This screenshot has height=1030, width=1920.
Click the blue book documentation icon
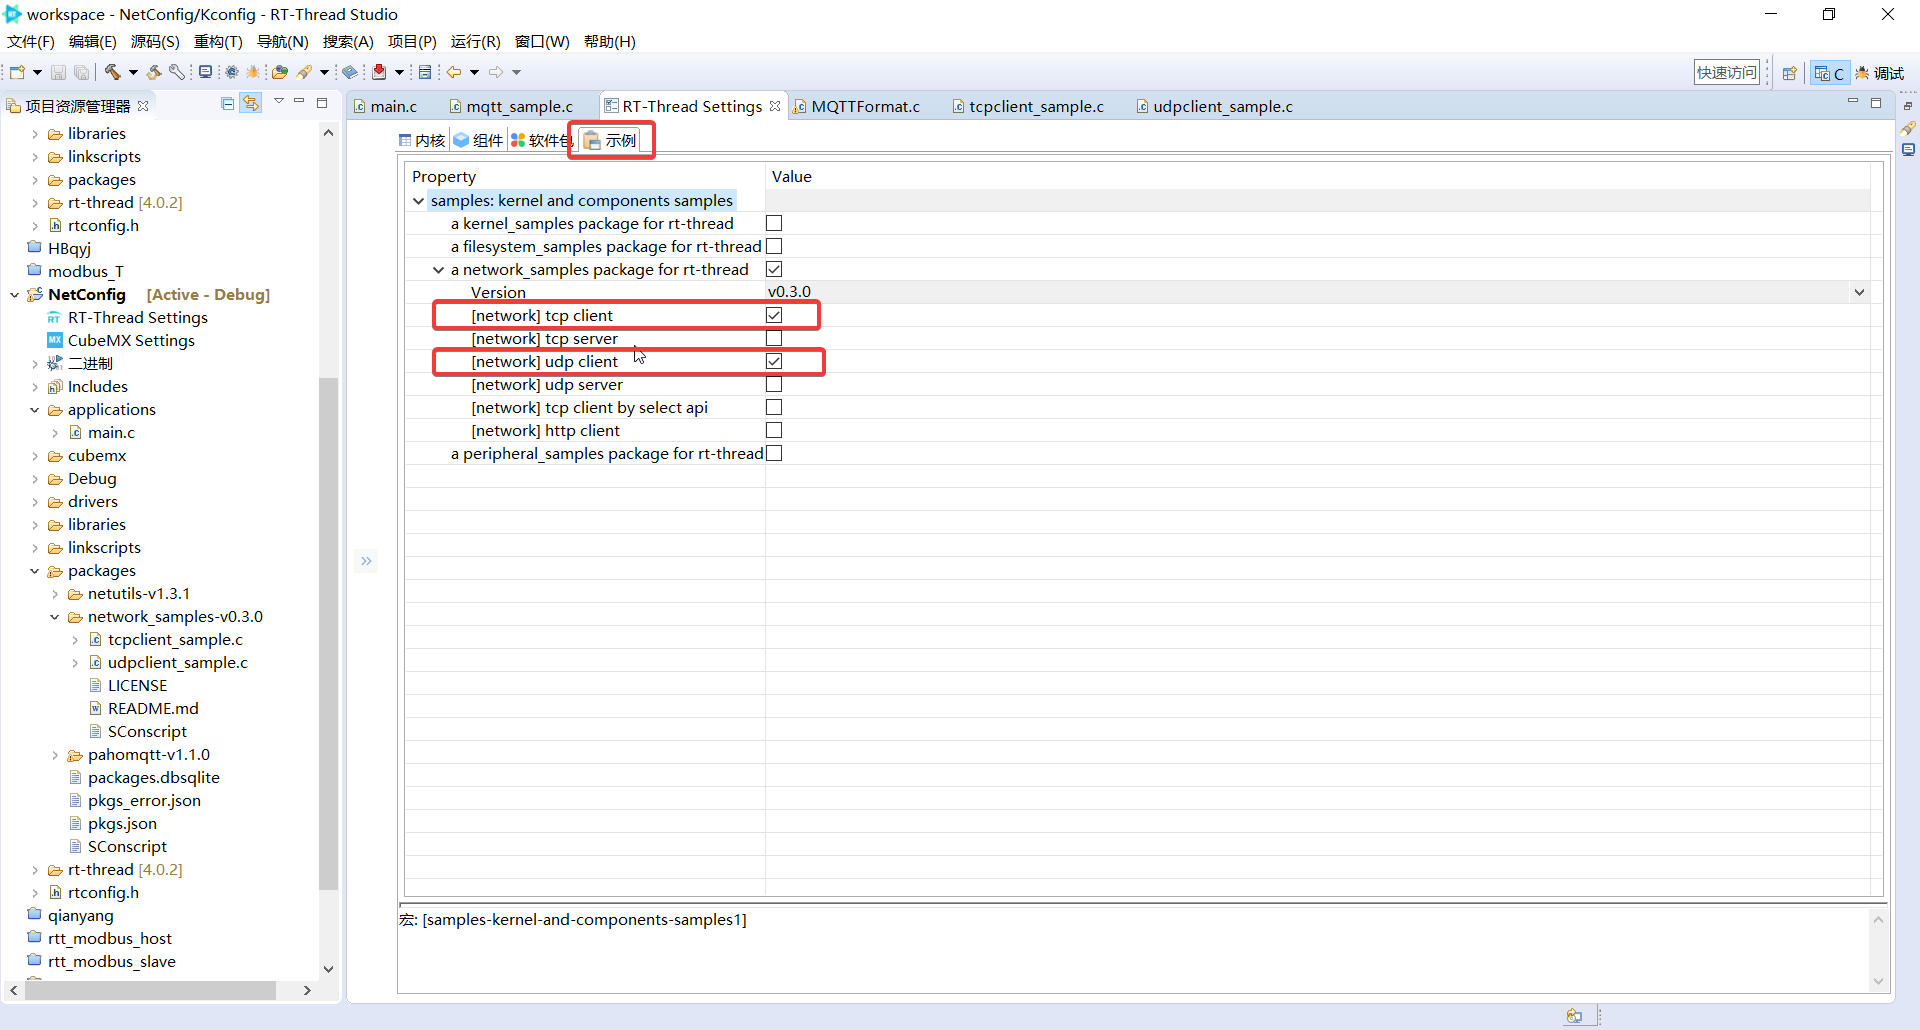[x=350, y=72]
